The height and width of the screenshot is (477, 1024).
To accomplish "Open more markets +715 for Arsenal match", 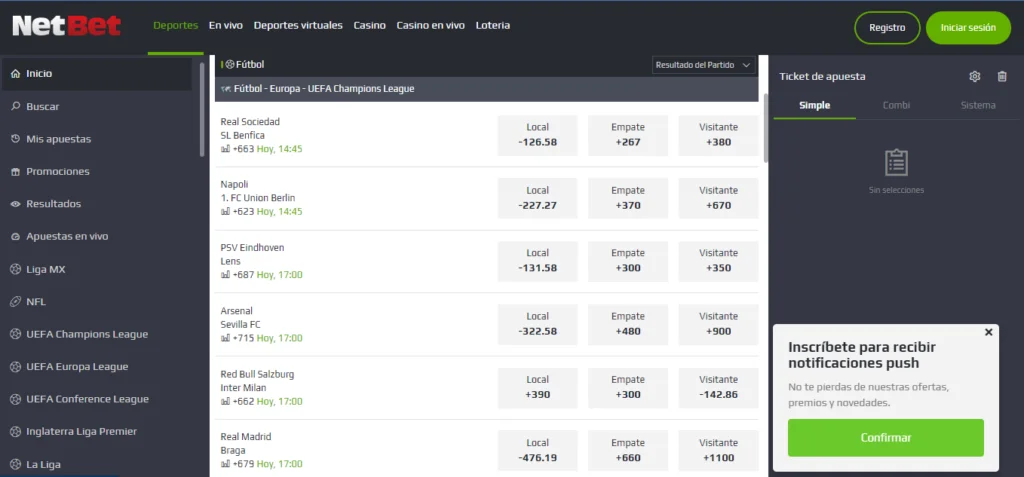I will click(x=243, y=338).
